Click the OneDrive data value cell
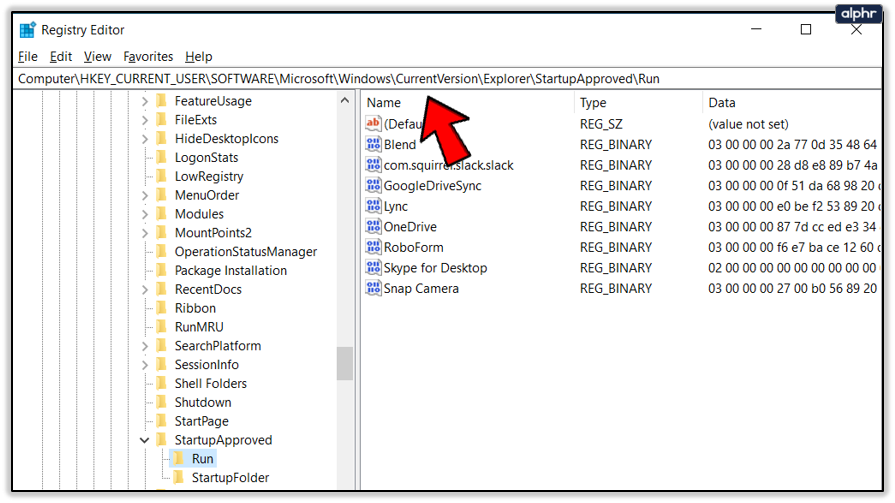 click(x=792, y=227)
